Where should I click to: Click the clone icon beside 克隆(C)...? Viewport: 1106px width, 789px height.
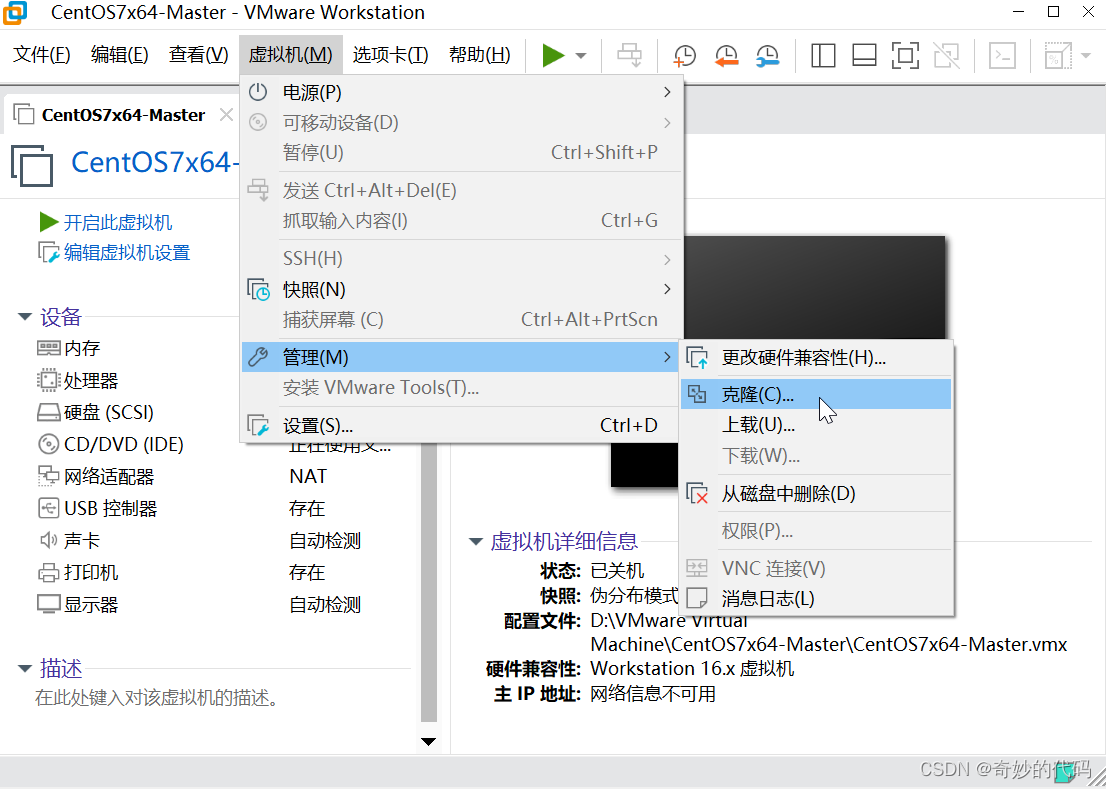[697, 395]
